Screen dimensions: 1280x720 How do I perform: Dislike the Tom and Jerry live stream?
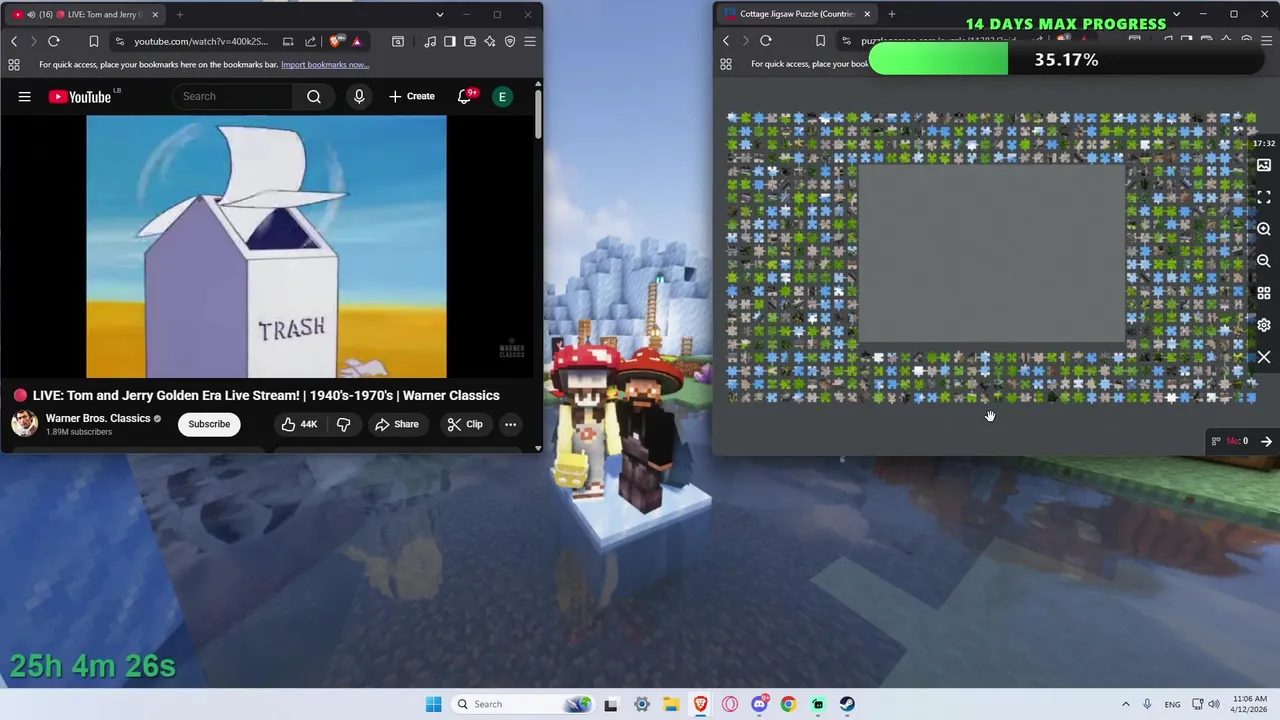[x=343, y=424]
